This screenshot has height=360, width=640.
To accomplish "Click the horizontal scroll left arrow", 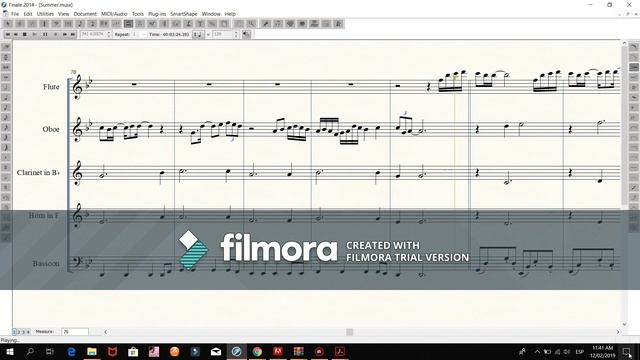I will (105, 332).
